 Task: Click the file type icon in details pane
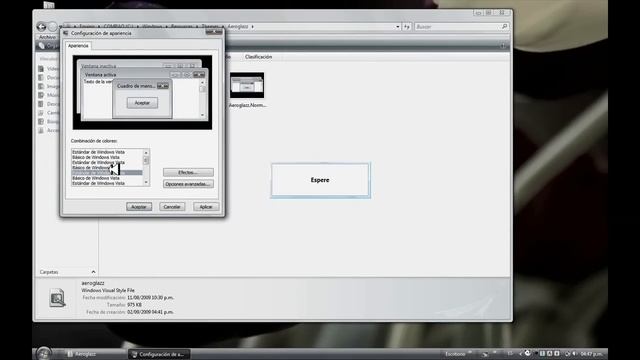point(57,298)
